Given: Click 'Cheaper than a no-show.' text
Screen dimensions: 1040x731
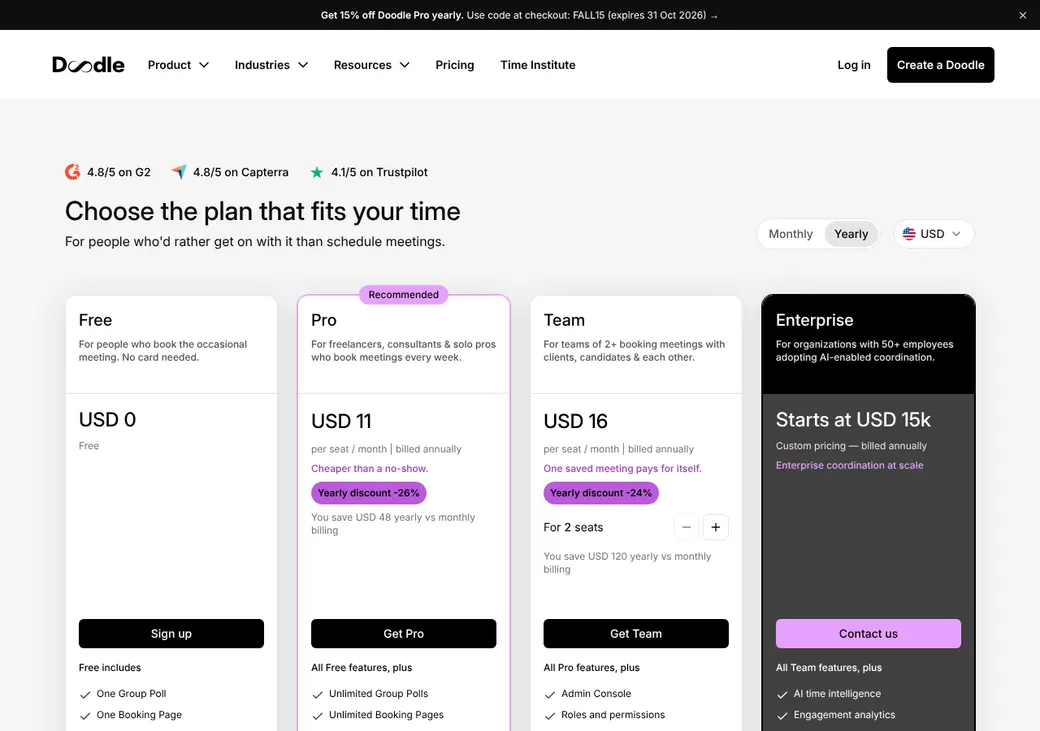Looking at the screenshot, I should click(369, 468).
